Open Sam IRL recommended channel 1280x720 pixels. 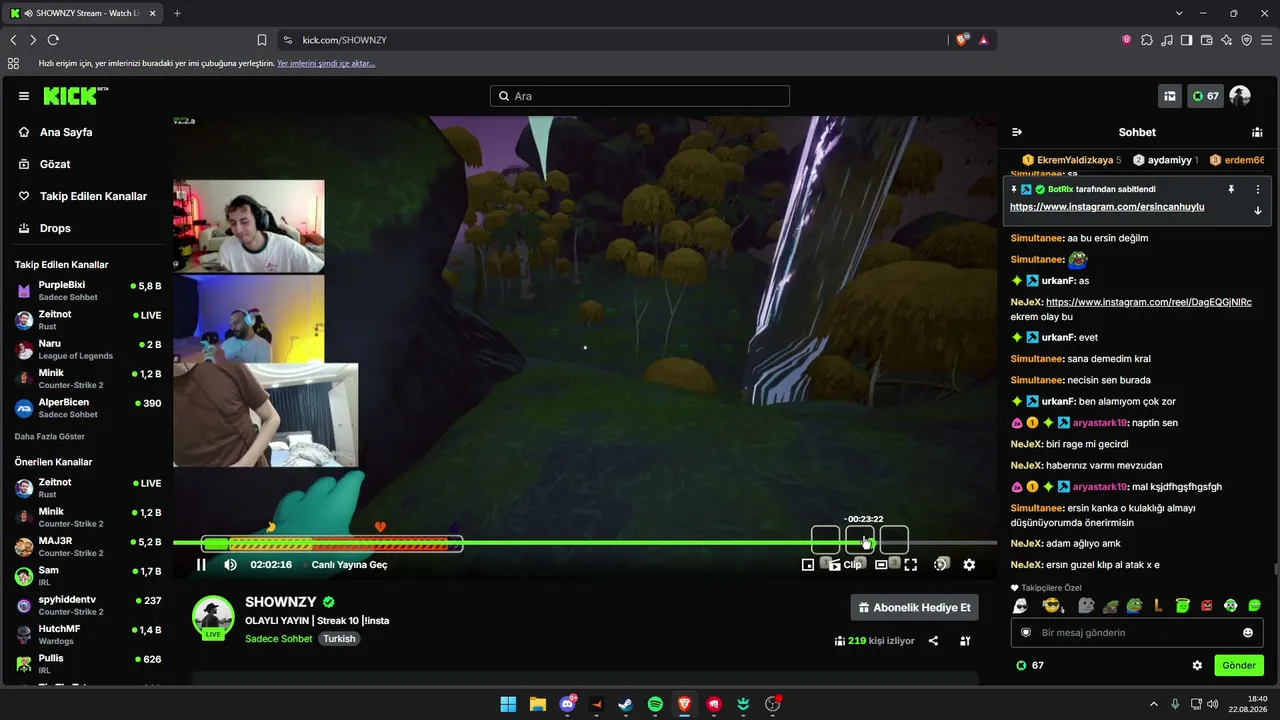[88, 576]
